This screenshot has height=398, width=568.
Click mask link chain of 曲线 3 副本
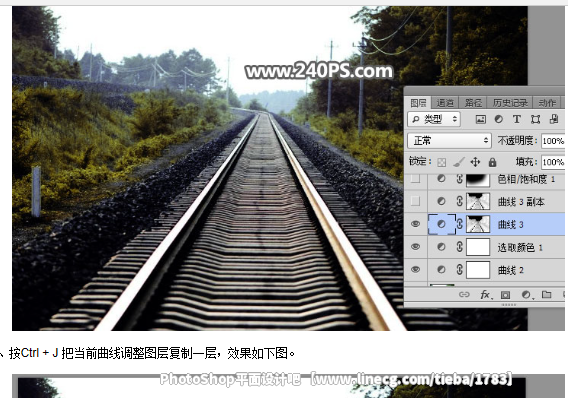[x=459, y=201]
